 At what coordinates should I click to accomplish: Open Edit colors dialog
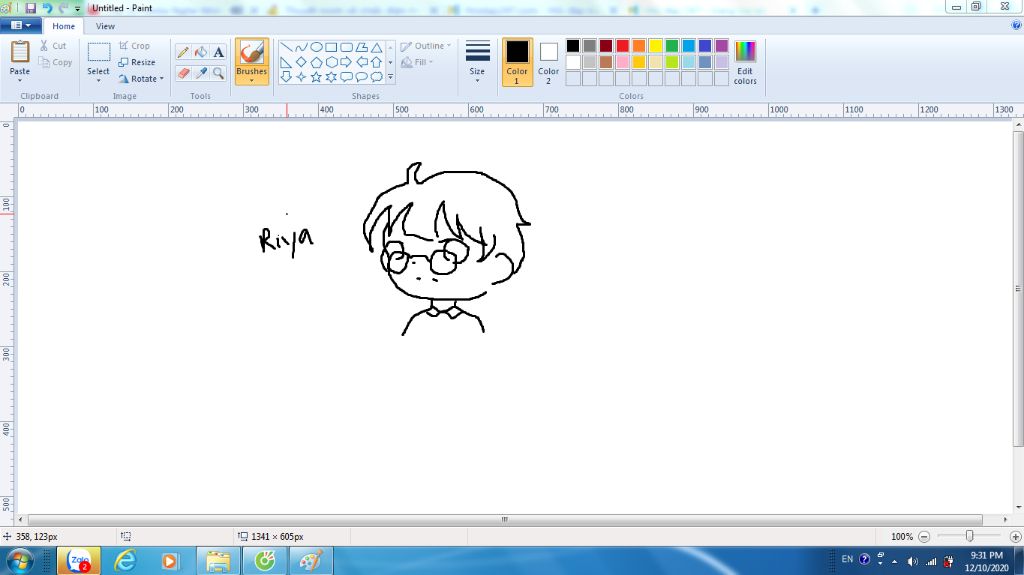pyautogui.click(x=745, y=62)
